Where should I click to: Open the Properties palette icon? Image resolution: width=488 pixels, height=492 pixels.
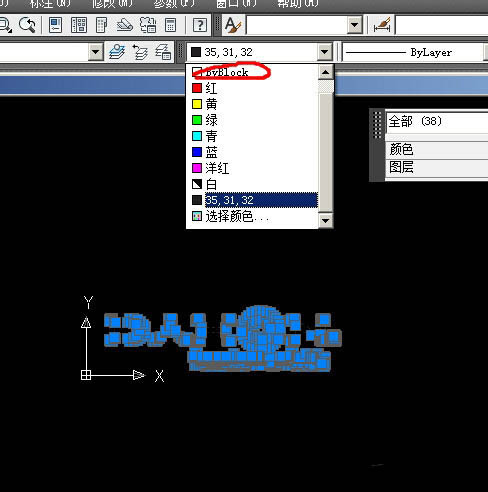tap(55, 25)
